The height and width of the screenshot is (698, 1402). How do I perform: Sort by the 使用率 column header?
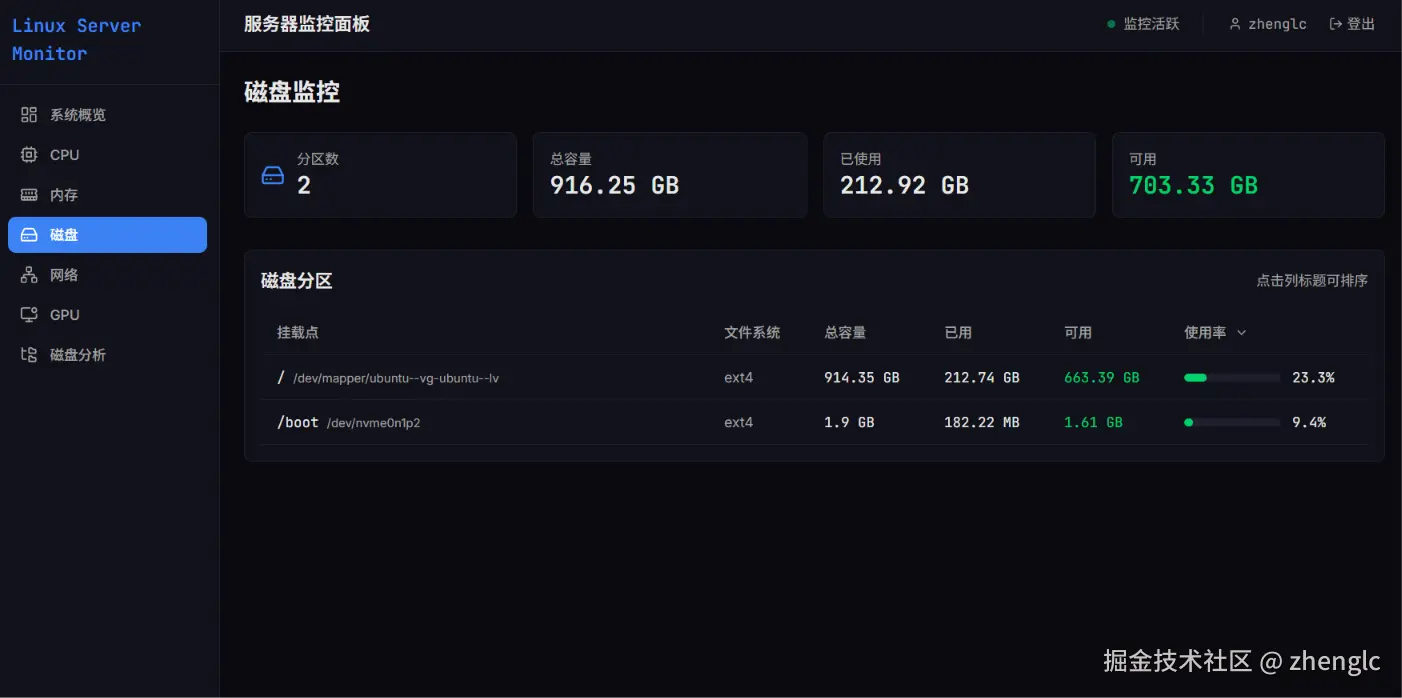tap(1205, 332)
